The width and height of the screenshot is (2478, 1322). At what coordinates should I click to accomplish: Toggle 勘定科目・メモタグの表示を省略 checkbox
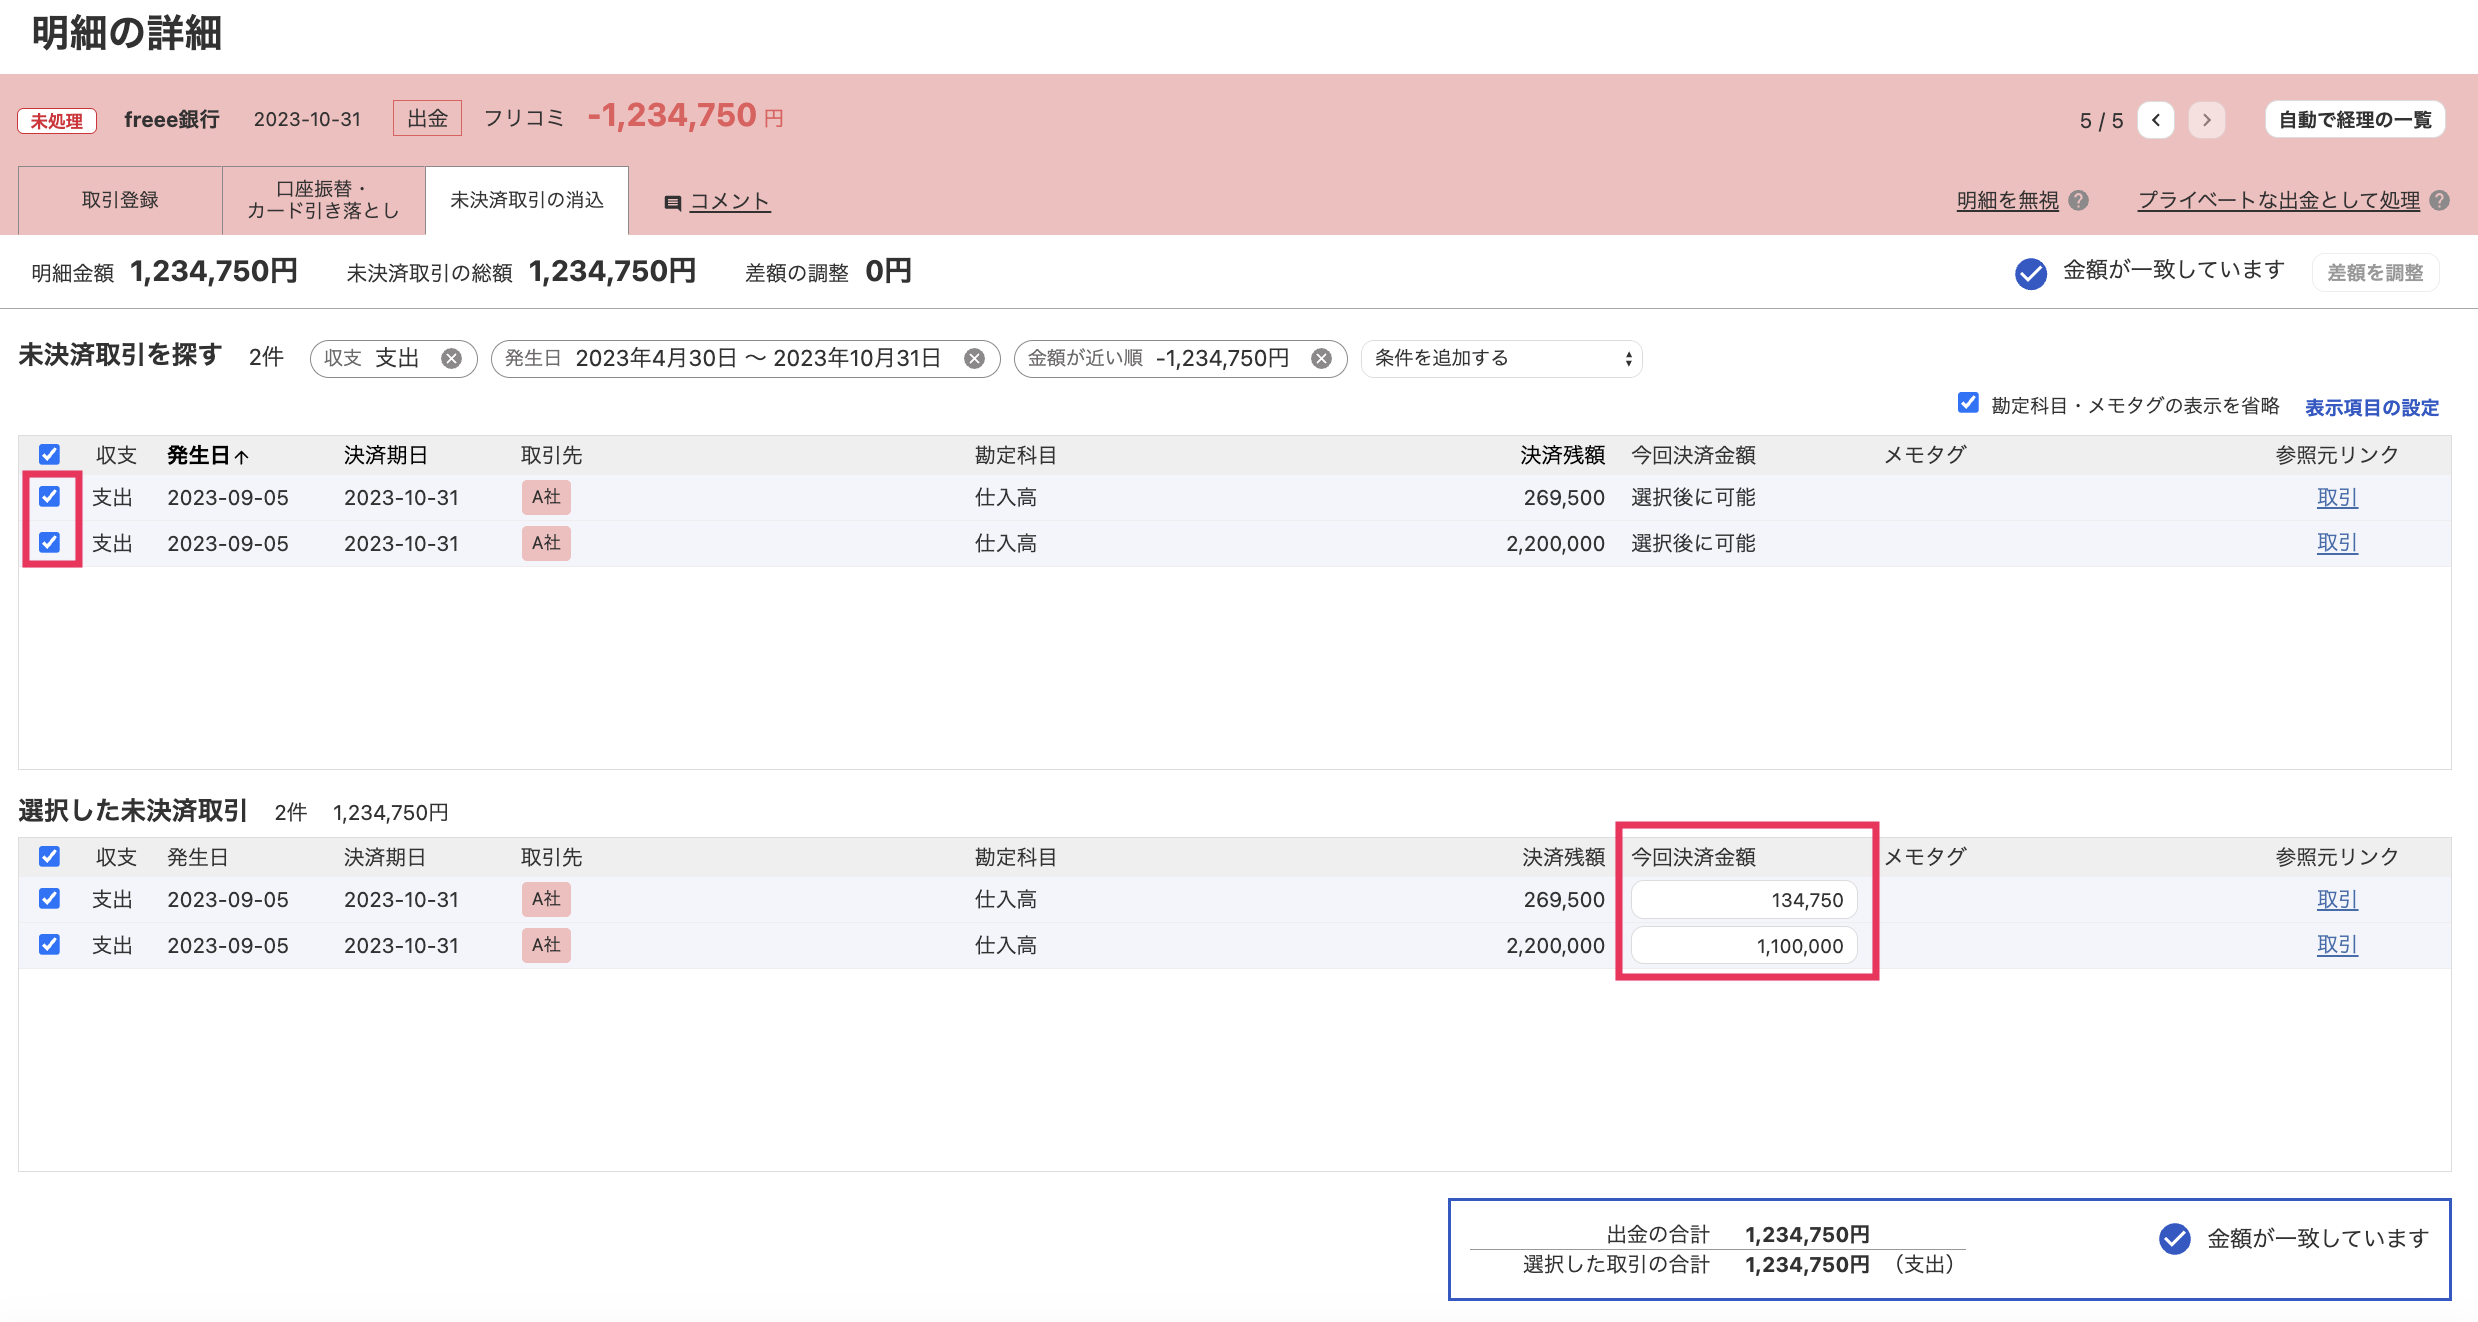click(1968, 402)
